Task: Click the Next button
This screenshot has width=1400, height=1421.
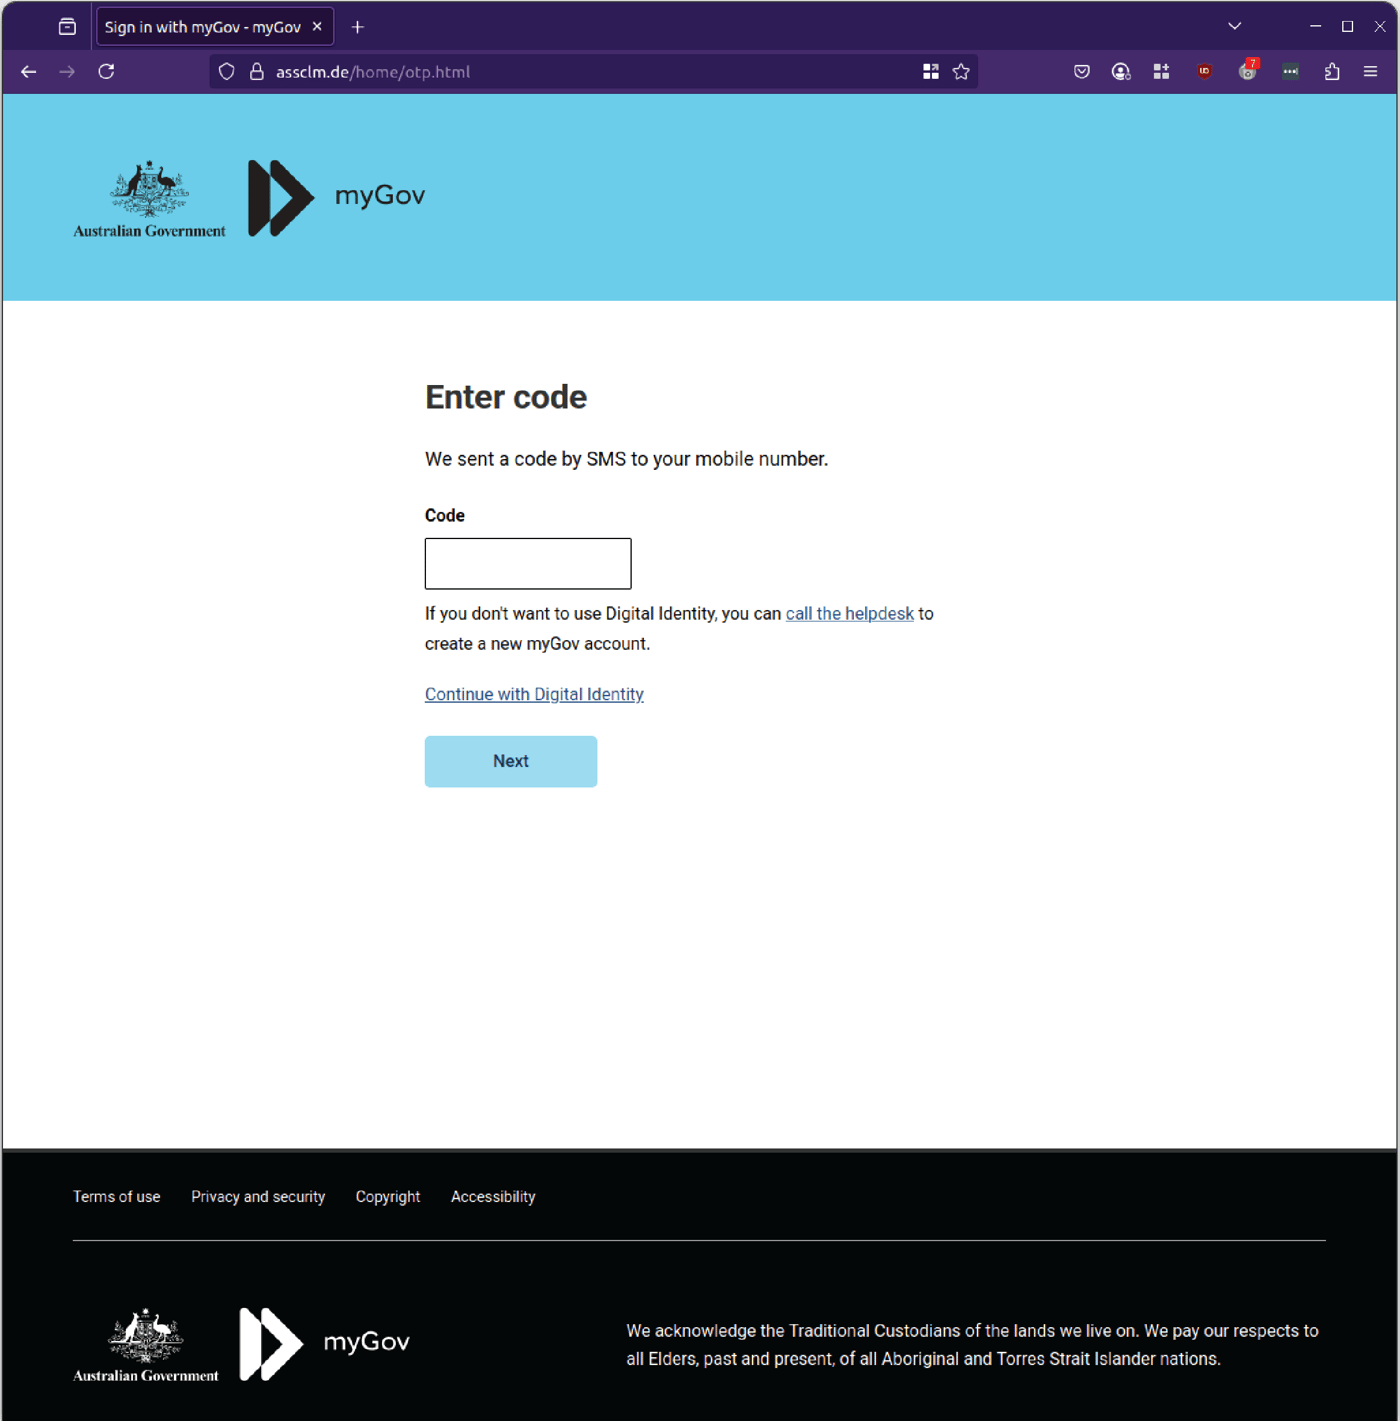Action: pyautogui.click(x=510, y=761)
